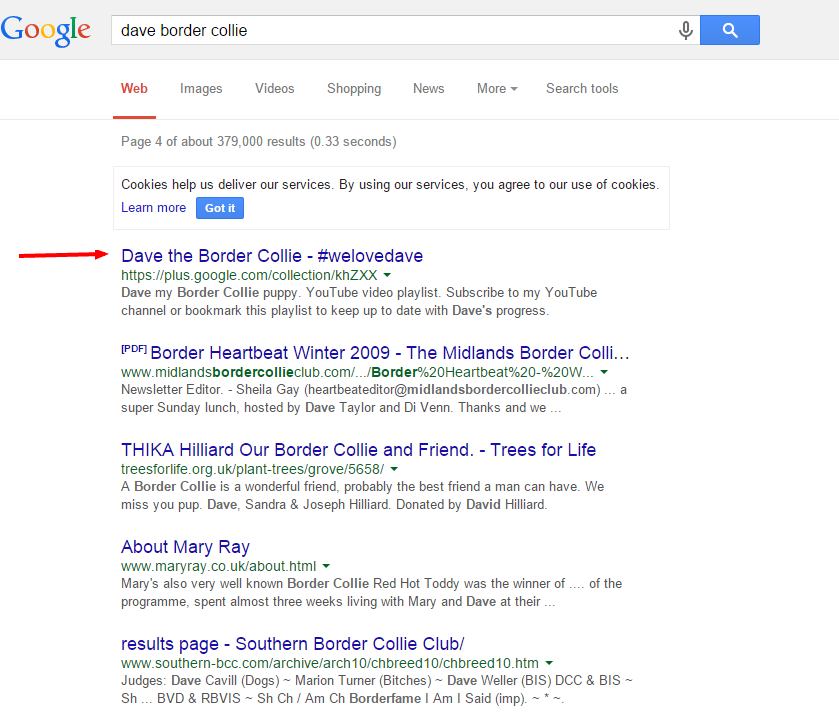Click the midlandsbordercollieclub.com URL text

357,372
